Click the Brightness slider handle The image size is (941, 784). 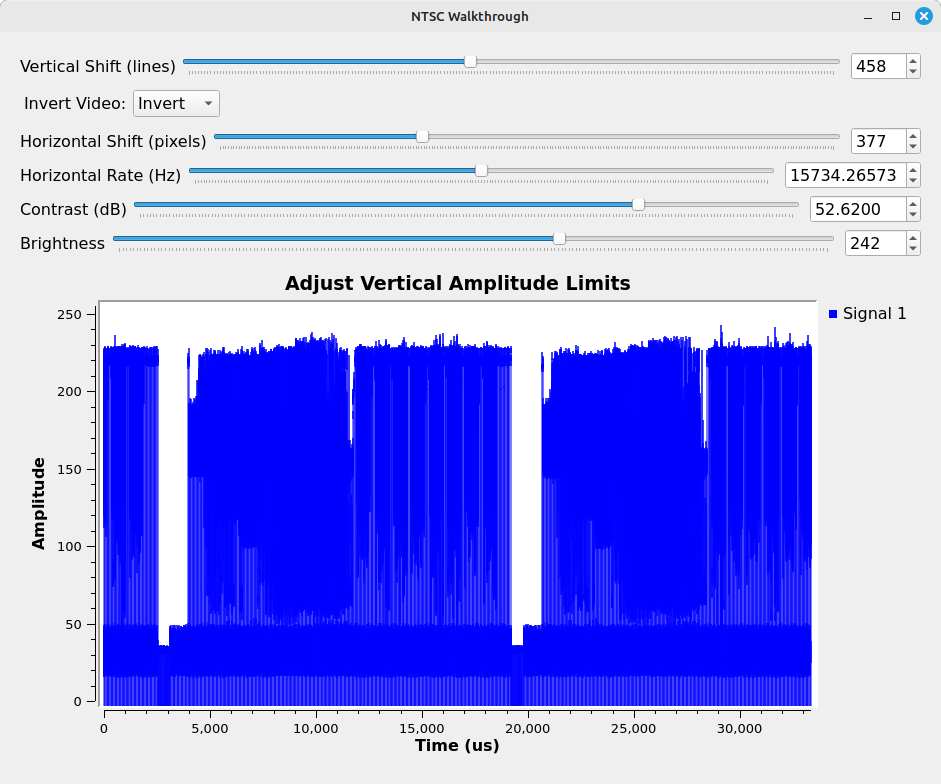pyautogui.click(x=559, y=238)
